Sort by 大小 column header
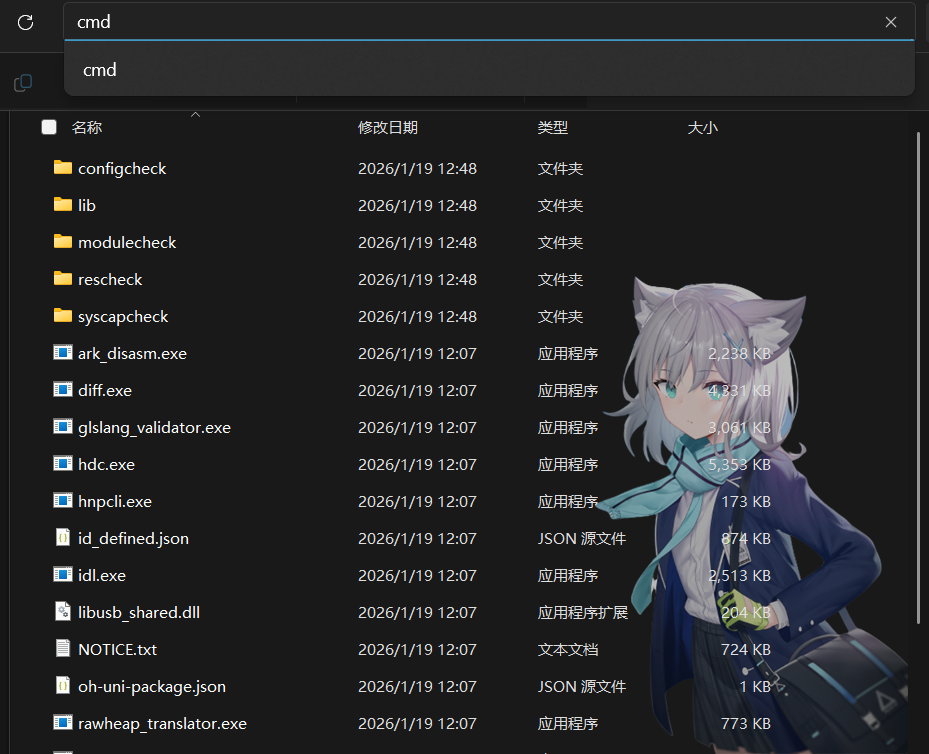 pos(702,127)
